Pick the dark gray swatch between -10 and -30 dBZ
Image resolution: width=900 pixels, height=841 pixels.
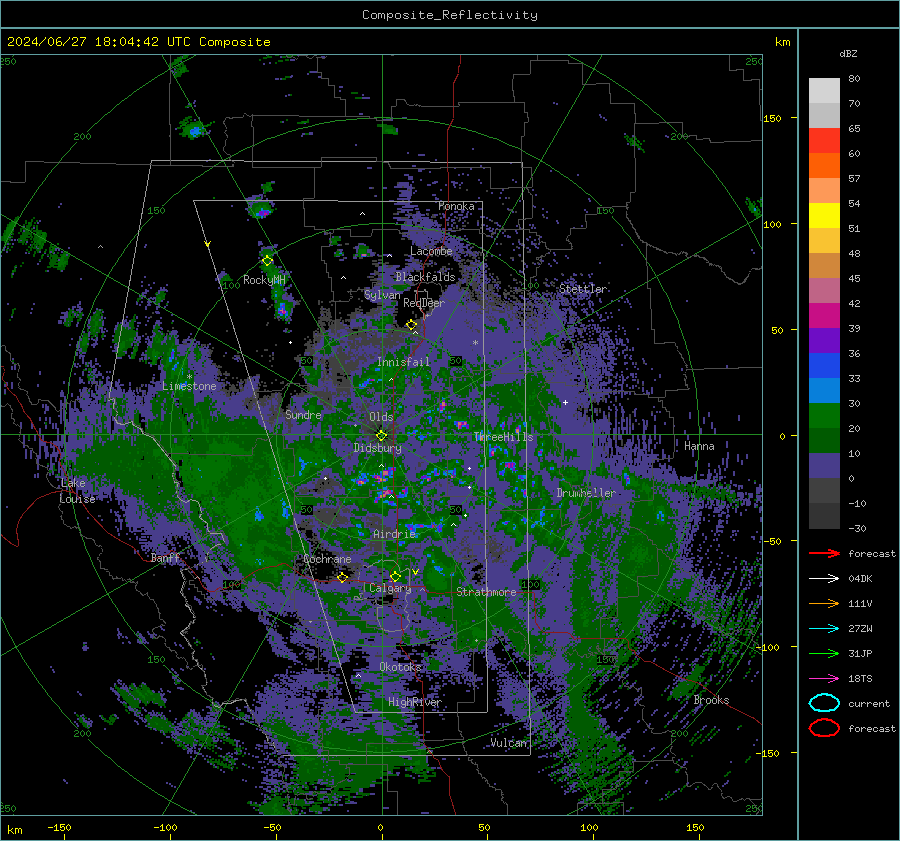[824, 516]
